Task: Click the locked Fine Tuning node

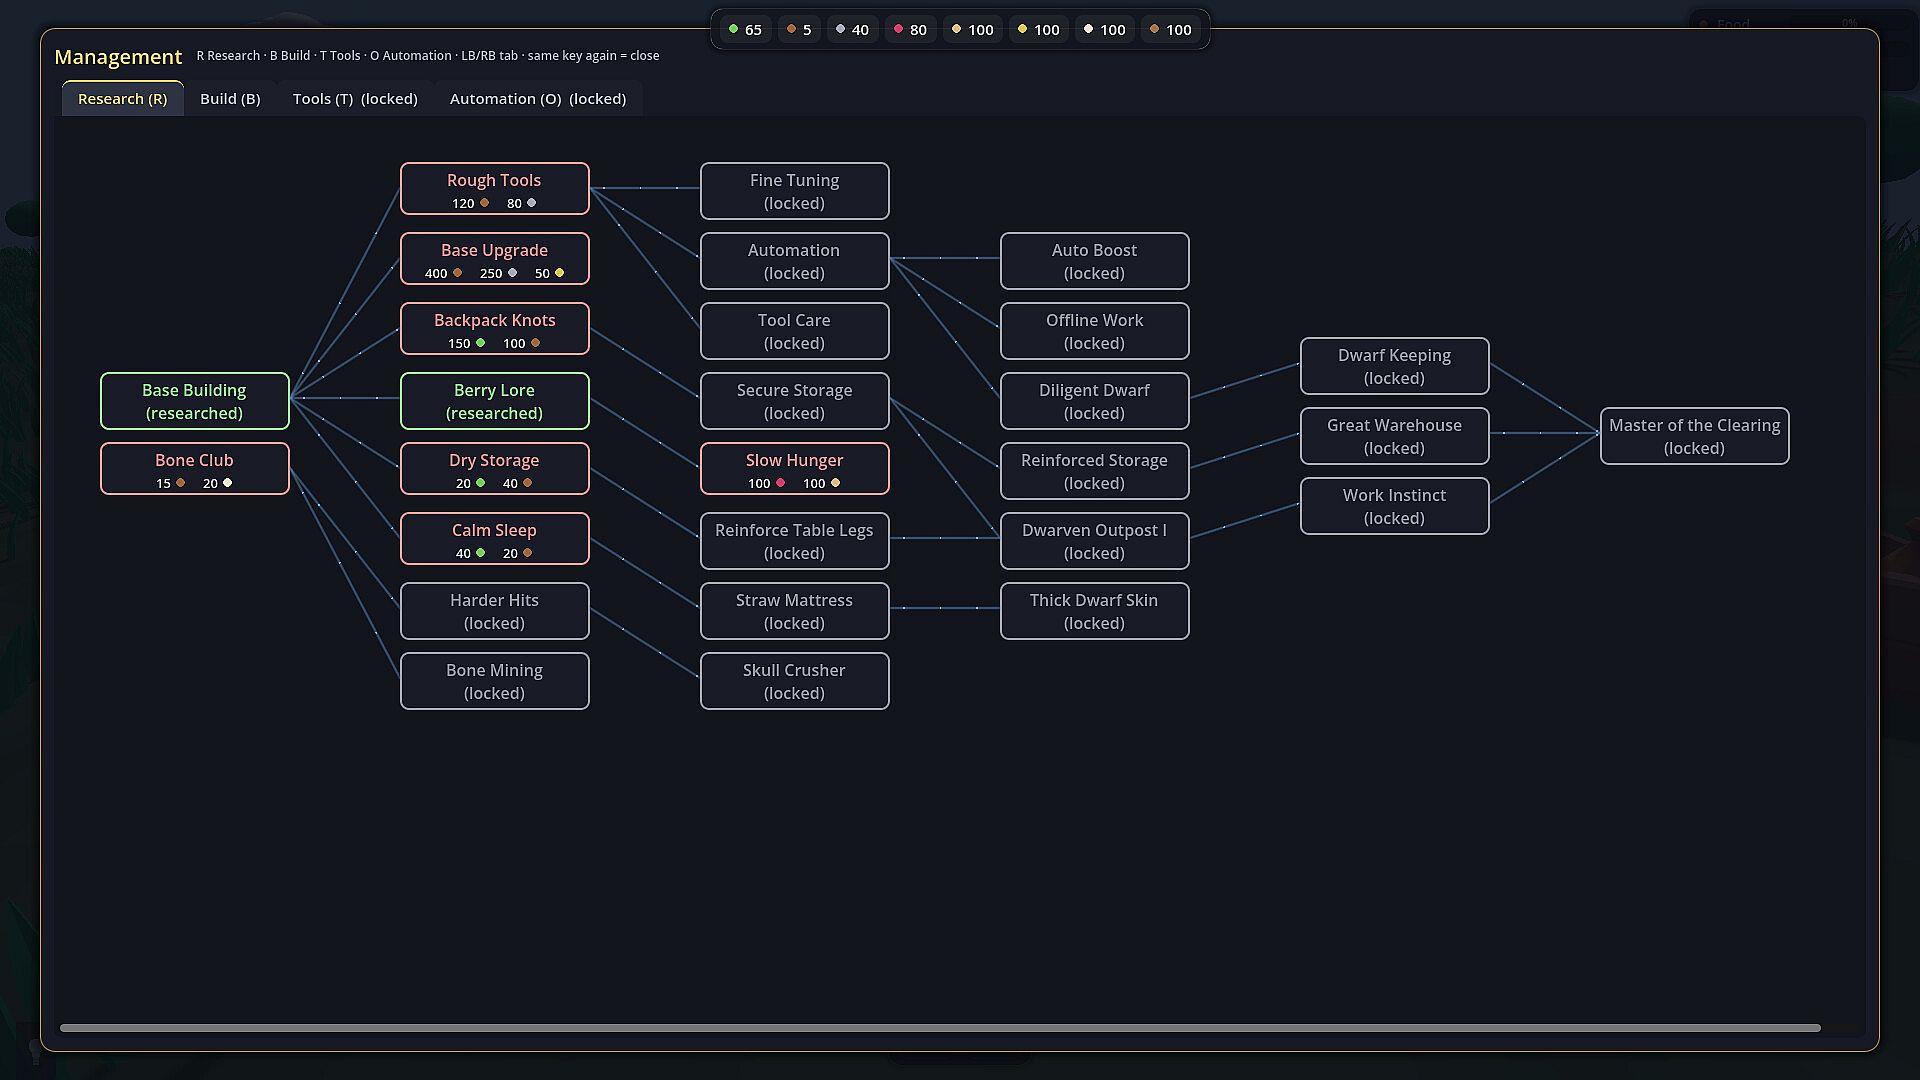Action: (795, 191)
